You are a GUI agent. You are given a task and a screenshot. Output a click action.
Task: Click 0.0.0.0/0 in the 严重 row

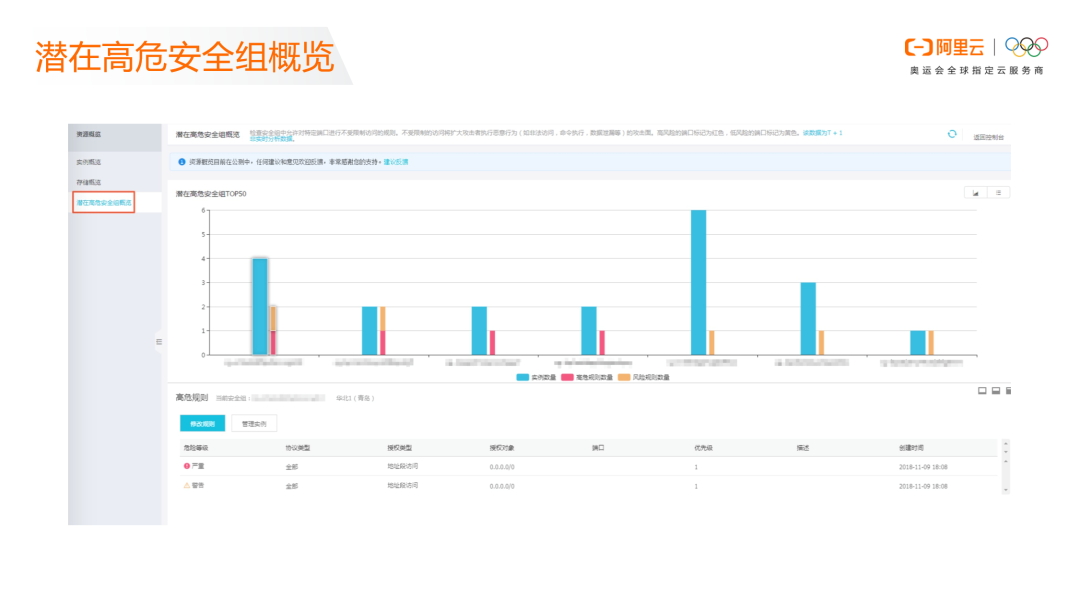click(x=502, y=467)
